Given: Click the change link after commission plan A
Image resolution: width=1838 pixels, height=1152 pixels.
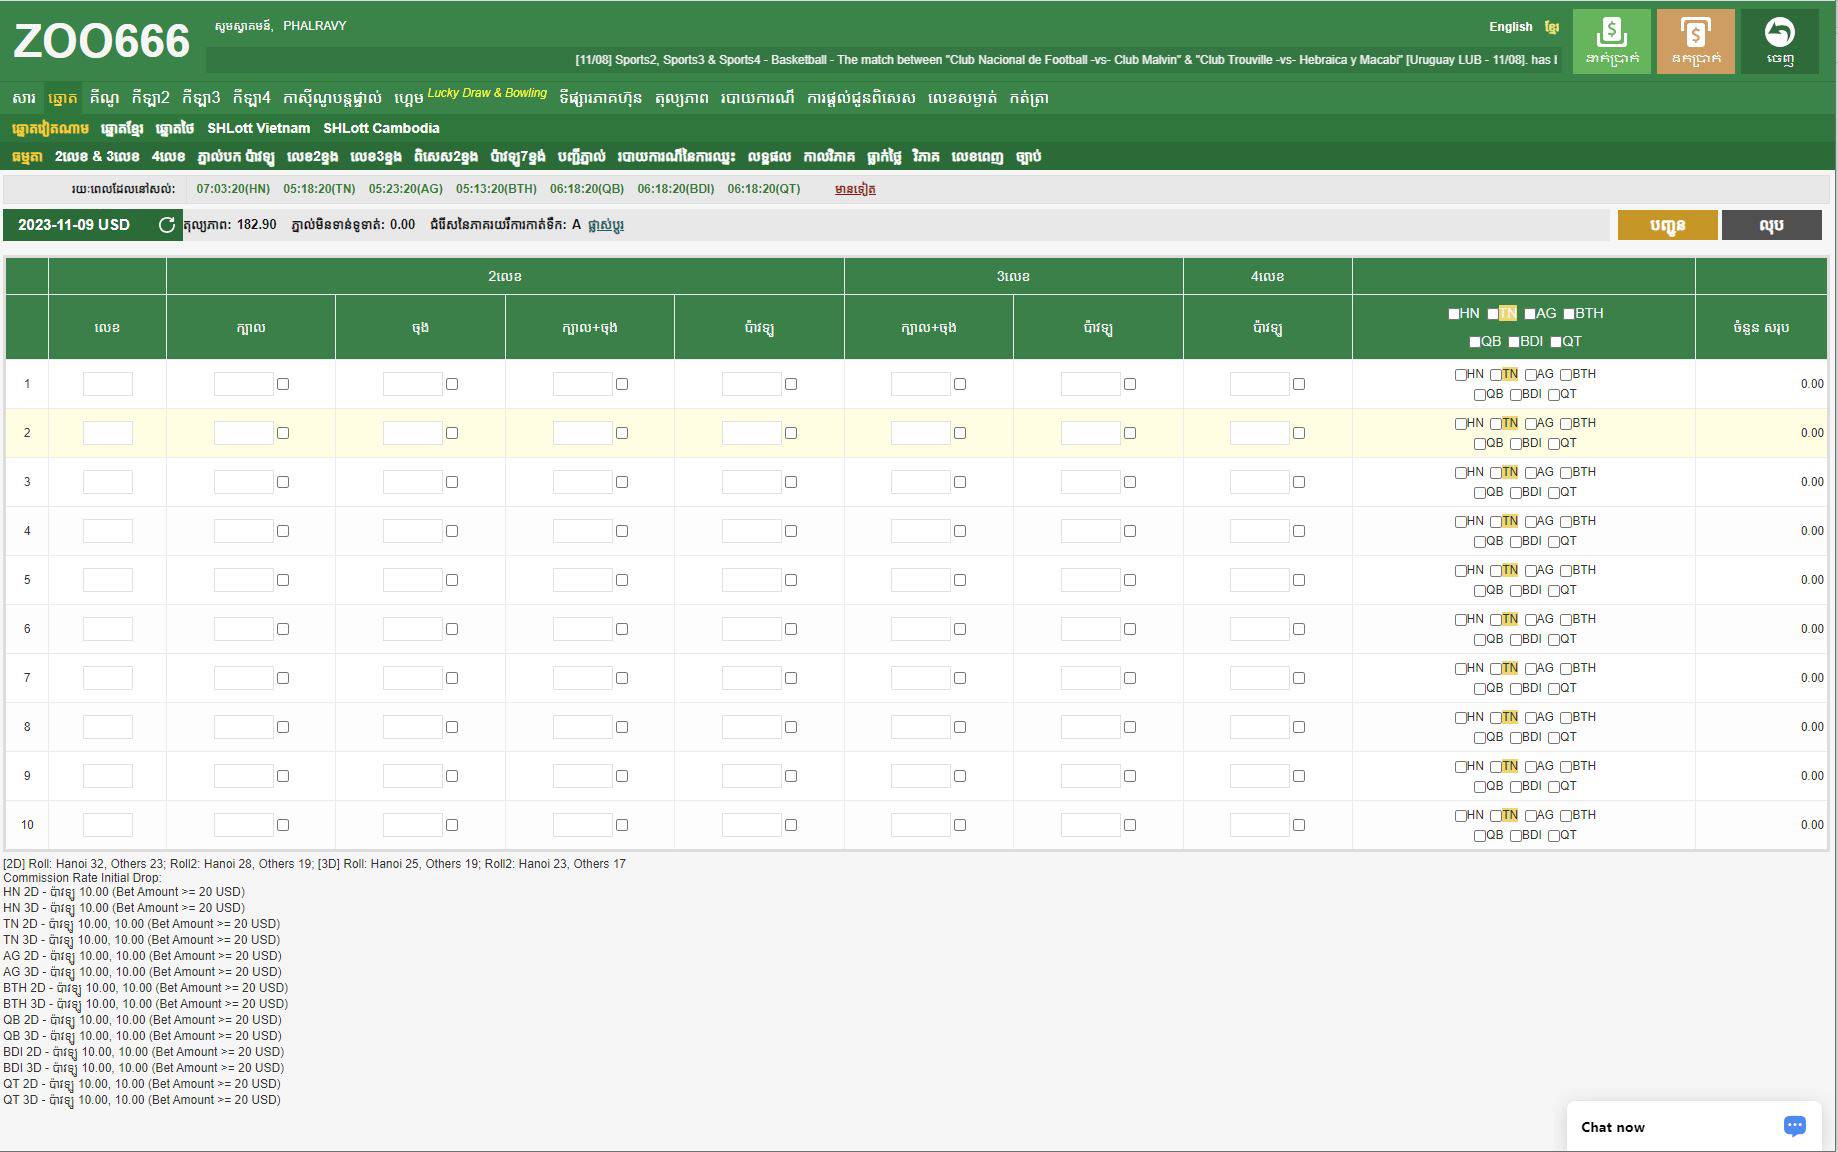Looking at the screenshot, I should 606,225.
